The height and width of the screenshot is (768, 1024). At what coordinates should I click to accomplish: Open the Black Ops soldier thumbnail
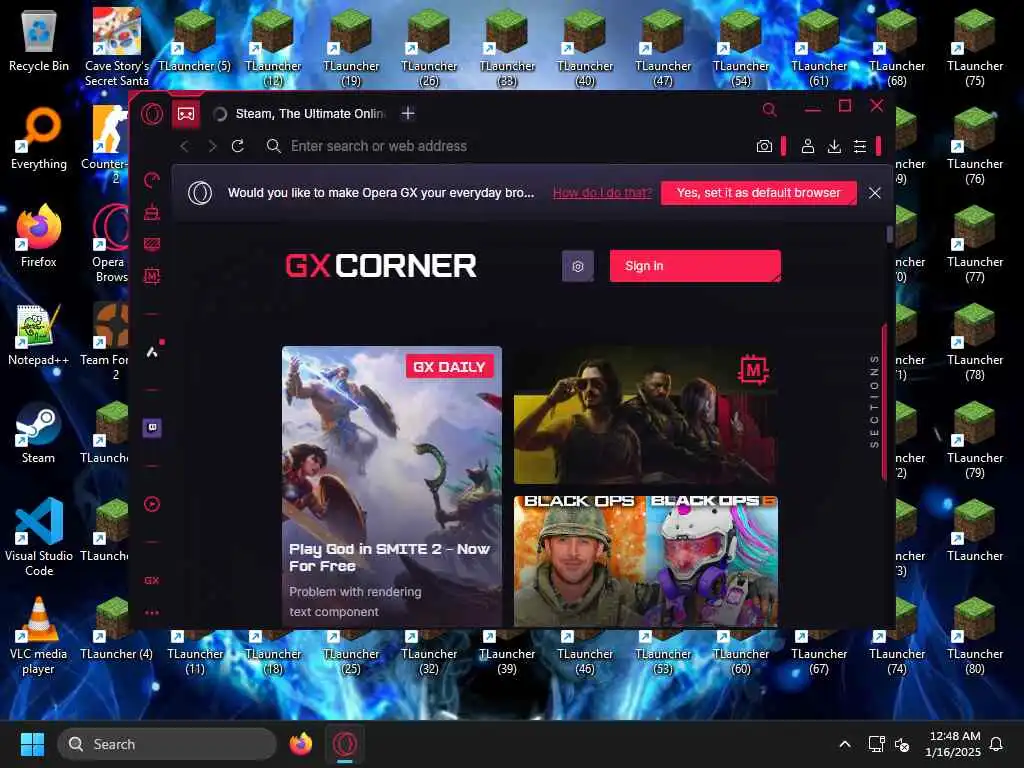click(579, 562)
